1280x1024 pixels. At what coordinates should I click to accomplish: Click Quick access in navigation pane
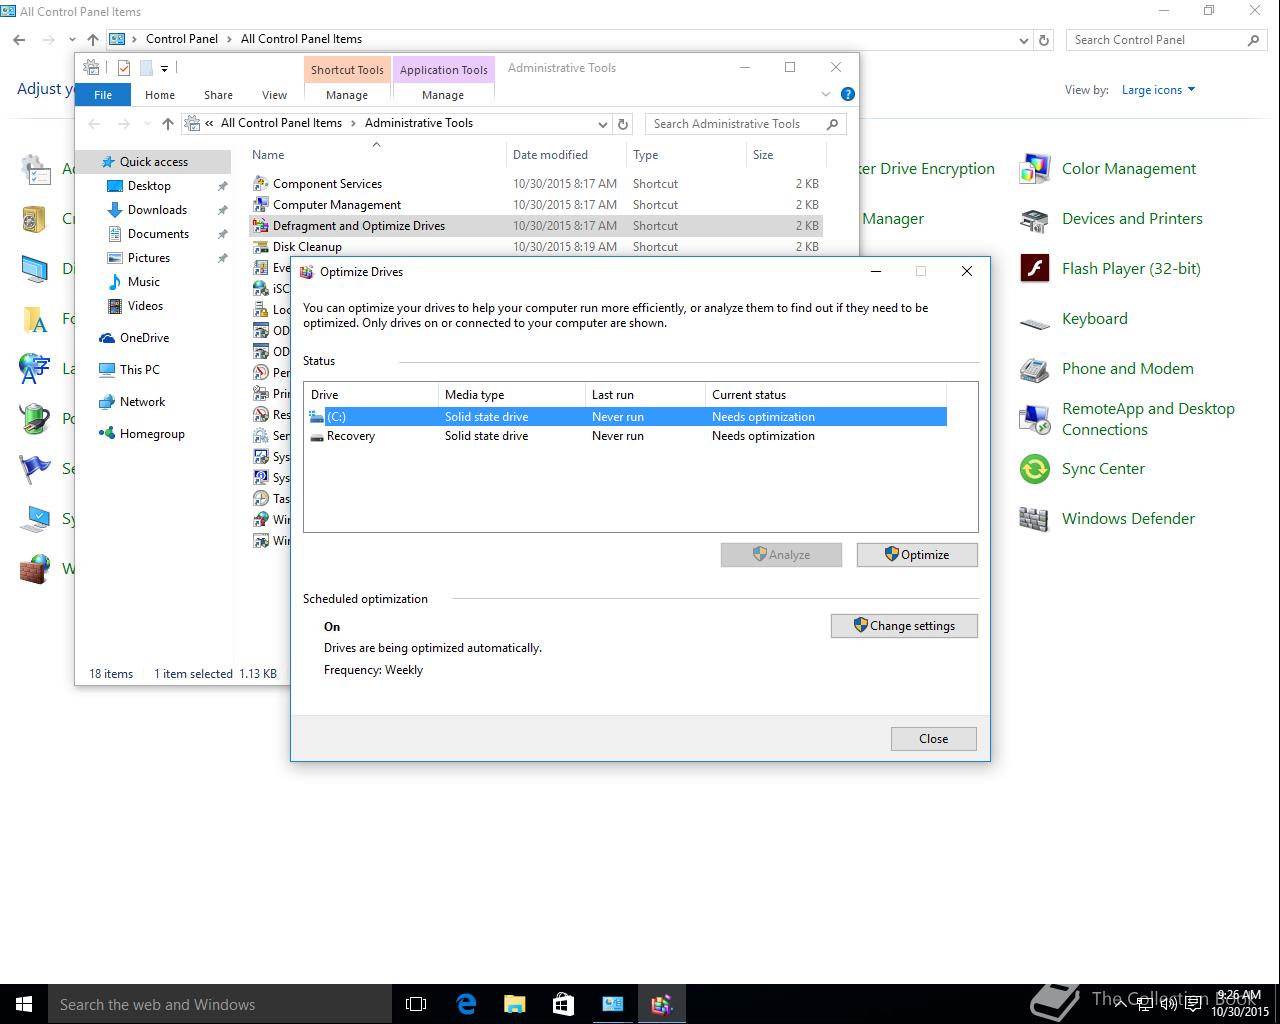coord(153,162)
